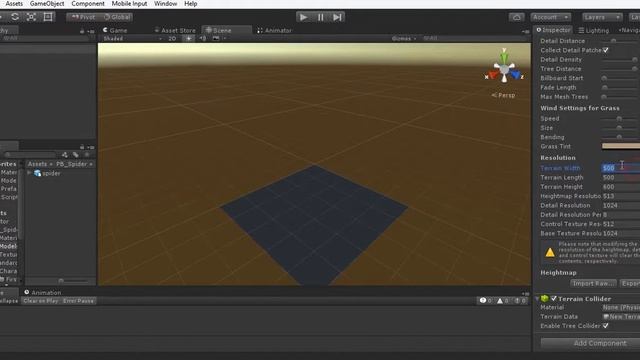Disable the Terrain Collider checkbox
This screenshot has width=640, height=360.
click(x=554, y=299)
